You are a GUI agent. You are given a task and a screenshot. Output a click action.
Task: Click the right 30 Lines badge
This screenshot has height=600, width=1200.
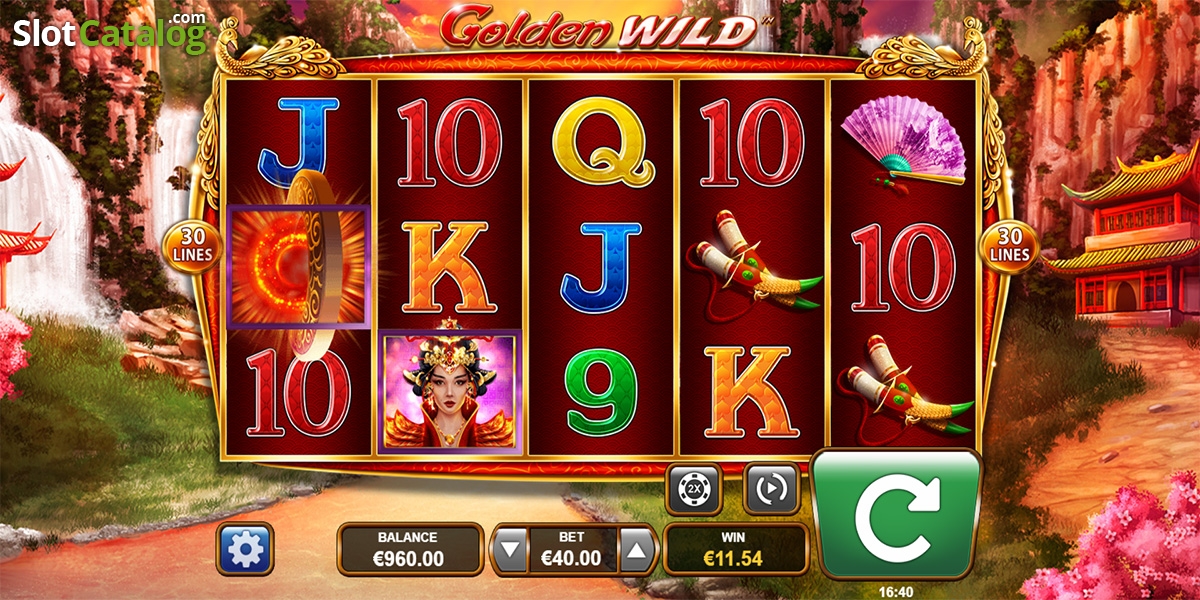point(1010,246)
